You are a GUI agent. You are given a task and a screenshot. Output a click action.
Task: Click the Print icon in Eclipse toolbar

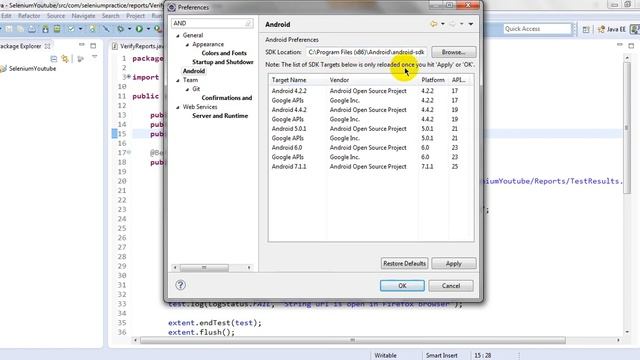click(32, 29)
